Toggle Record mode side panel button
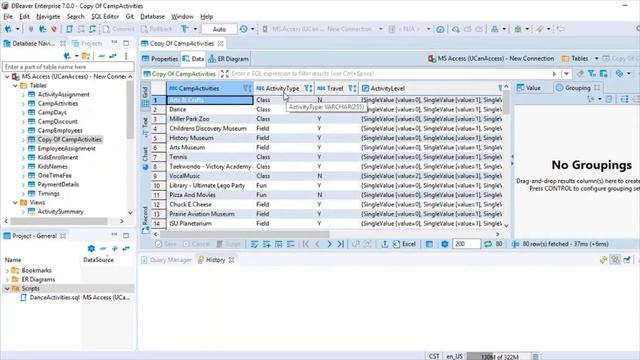Viewport: 640px width, 360px height. tap(145, 220)
